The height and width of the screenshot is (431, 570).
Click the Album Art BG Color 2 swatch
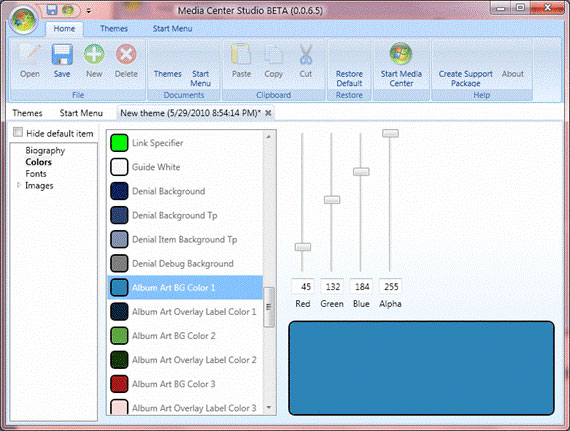(x=119, y=336)
